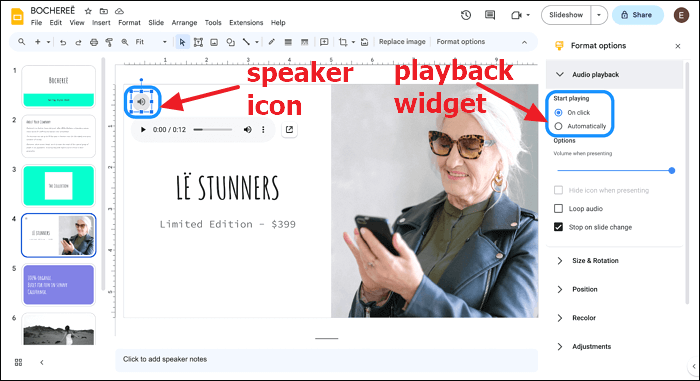Image resolution: width=700 pixels, height=381 pixels.
Task: Reset the image with the toolbar icon
Action: [x=364, y=42]
